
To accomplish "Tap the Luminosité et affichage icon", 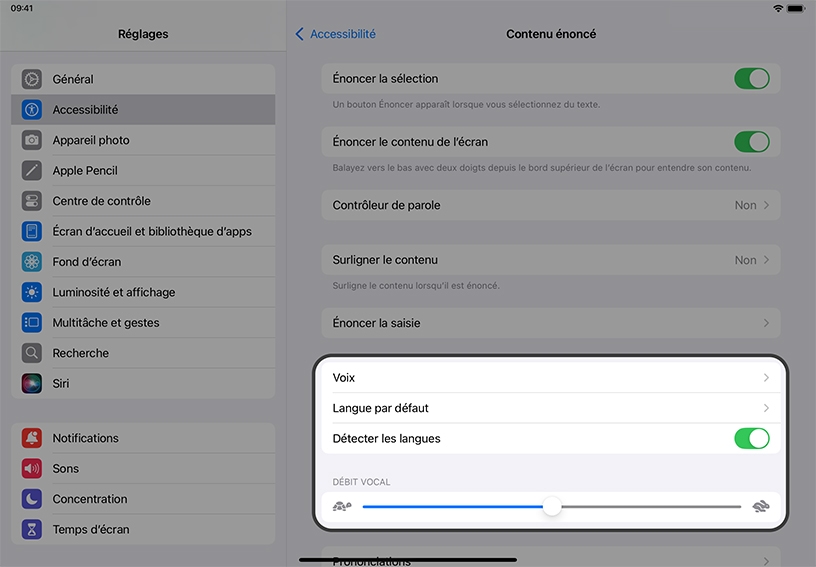I will [x=32, y=292].
